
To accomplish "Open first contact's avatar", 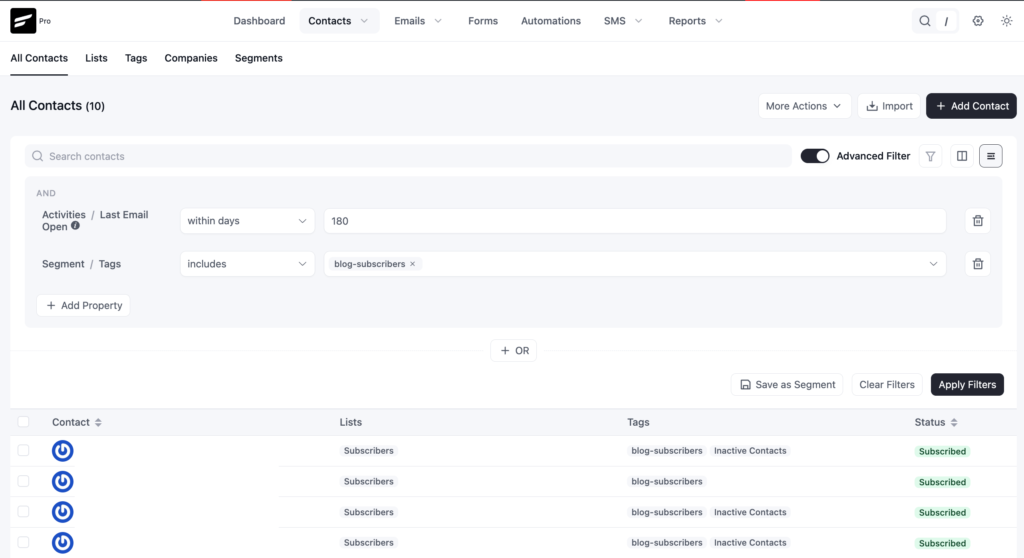I will pyautogui.click(x=63, y=451).
